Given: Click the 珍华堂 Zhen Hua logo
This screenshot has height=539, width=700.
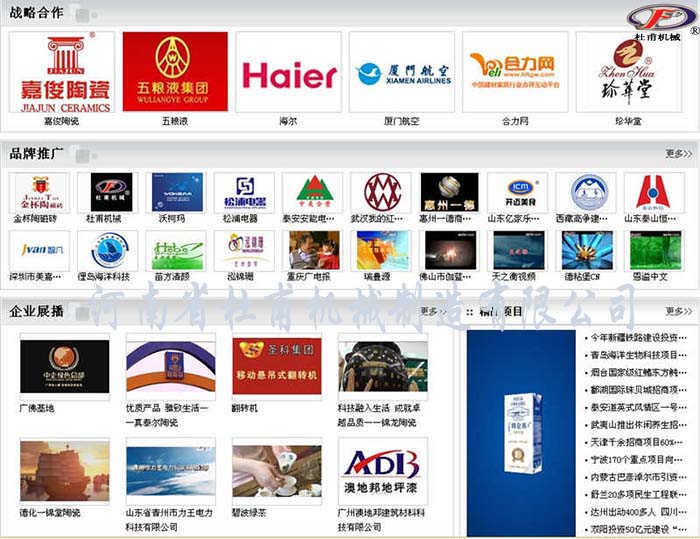Looking at the screenshot, I should pyautogui.click(x=628, y=73).
